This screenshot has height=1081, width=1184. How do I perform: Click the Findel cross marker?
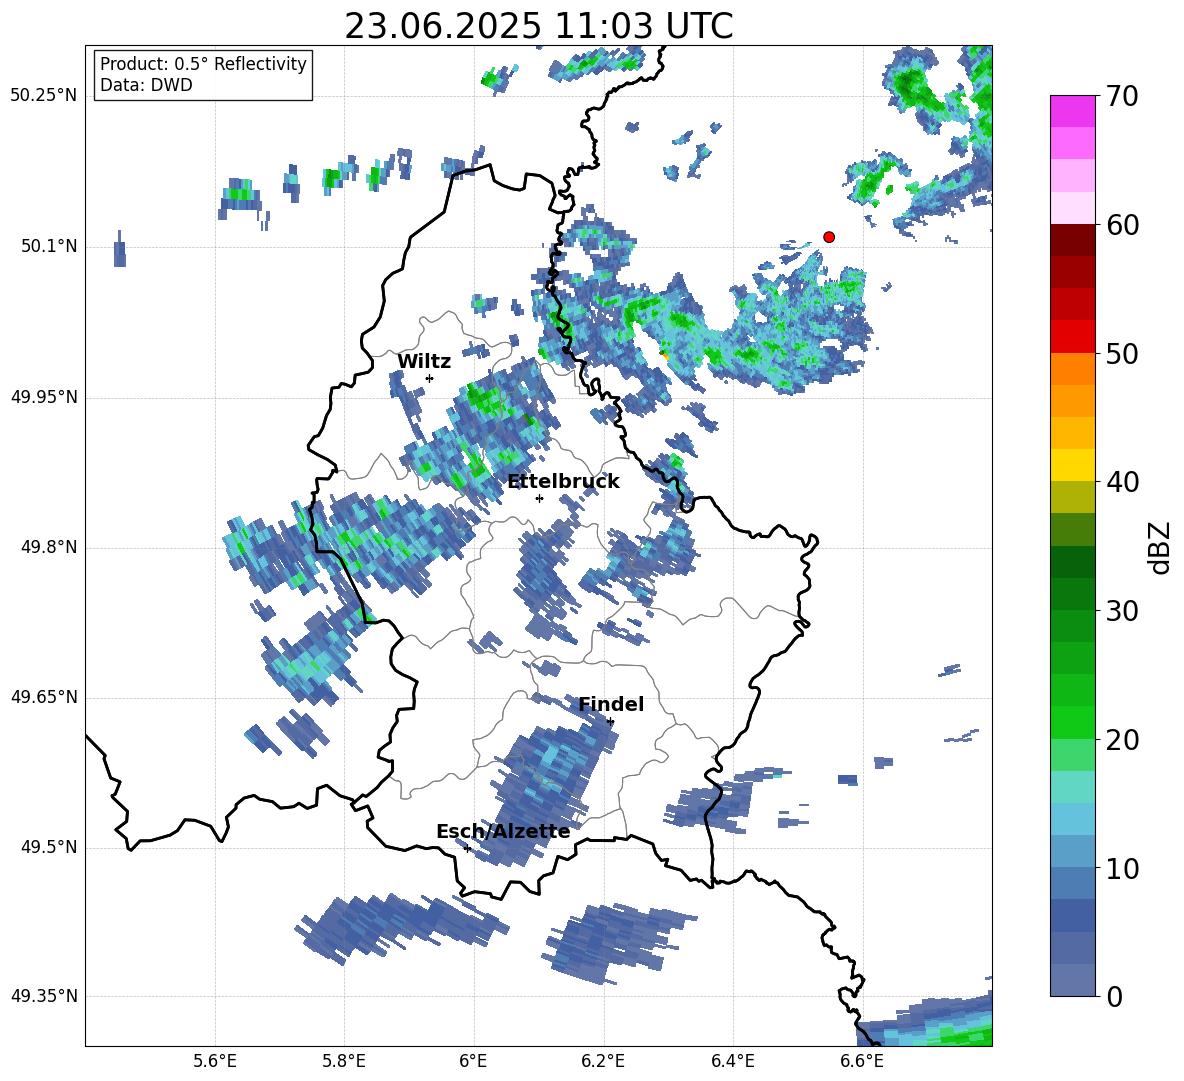tap(610, 722)
